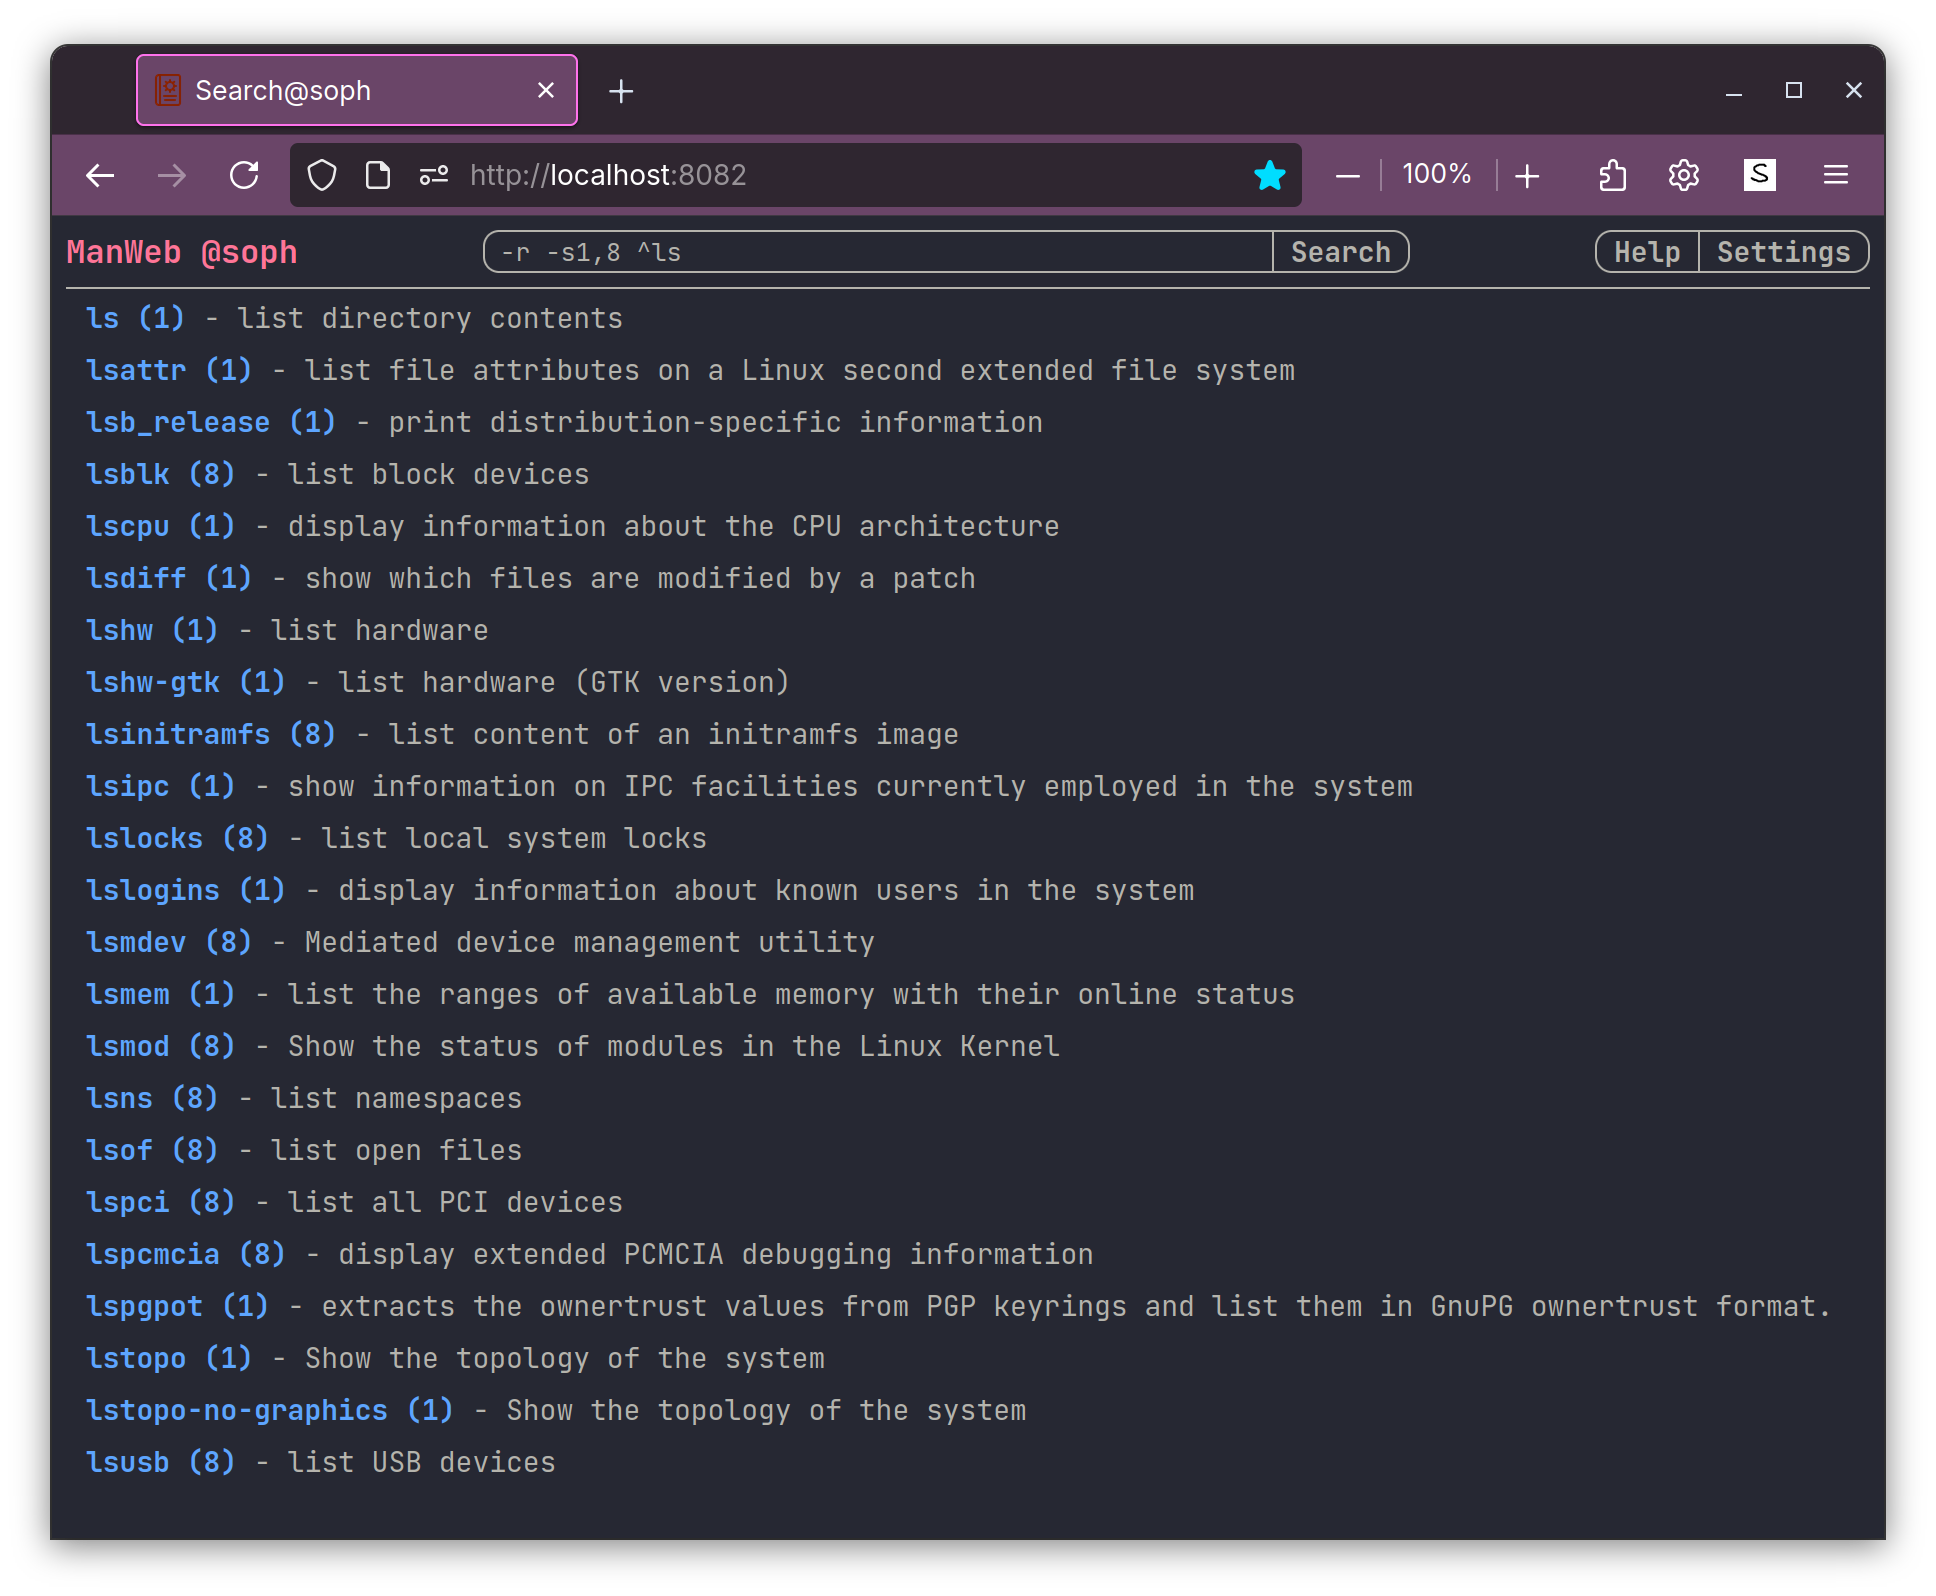
Task: Toggle the bookmark star for this page
Action: tap(1269, 176)
